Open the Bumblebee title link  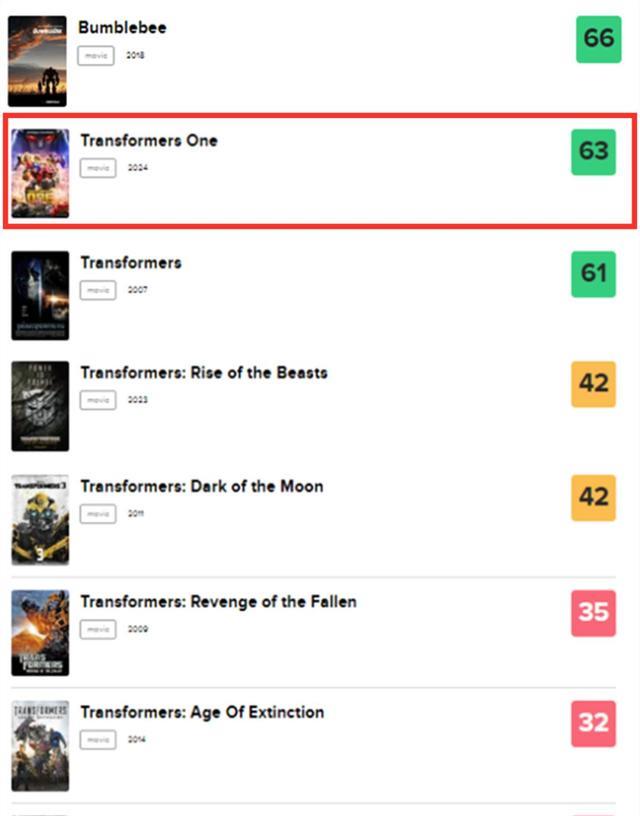(x=122, y=28)
